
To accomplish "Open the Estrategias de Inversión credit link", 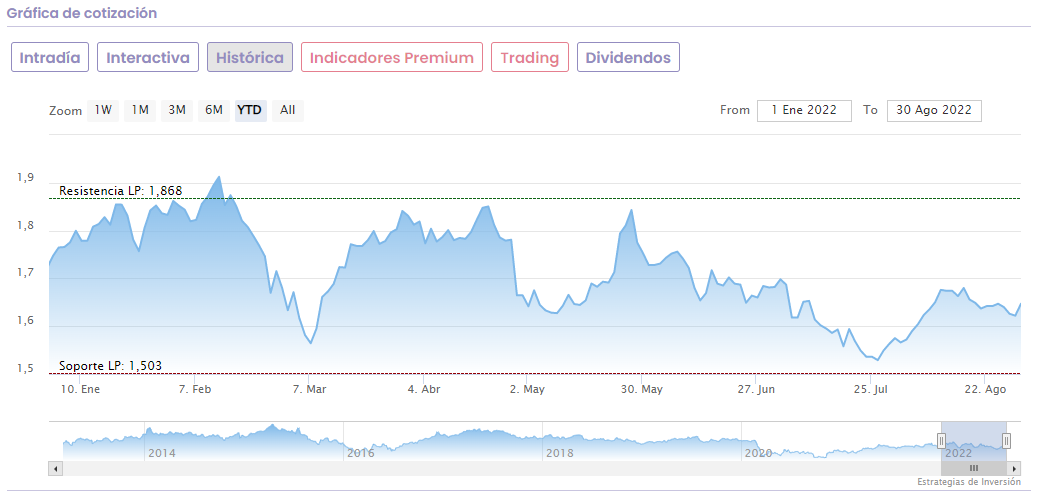I will coord(968,482).
